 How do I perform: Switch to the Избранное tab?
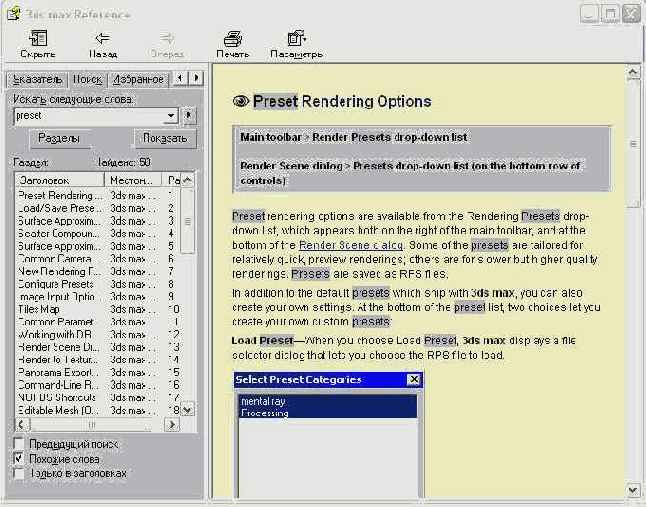[x=138, y=79]
